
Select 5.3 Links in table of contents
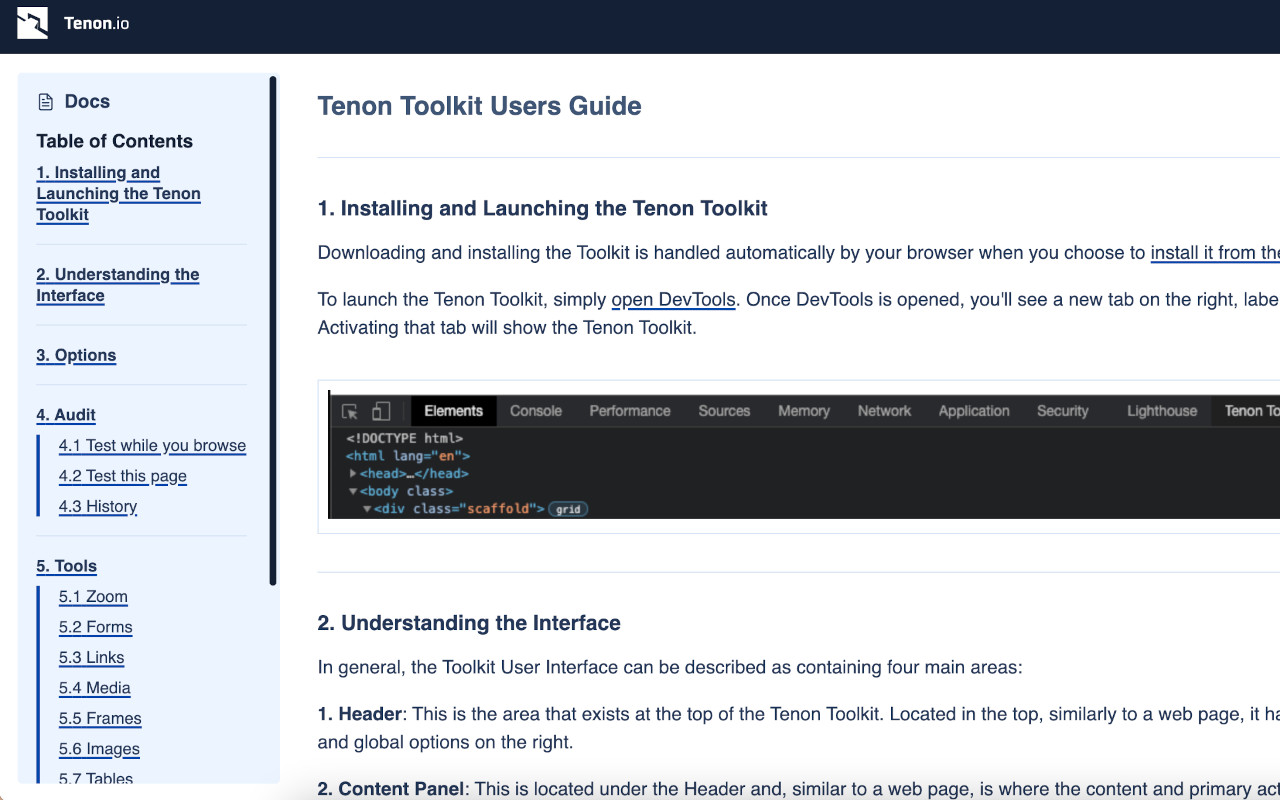(x=92, y=658)
